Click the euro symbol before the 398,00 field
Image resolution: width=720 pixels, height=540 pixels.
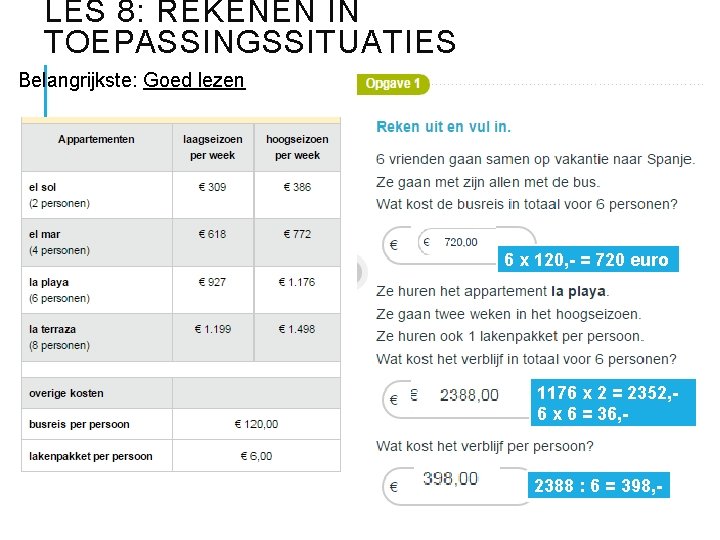tap(393, 488)
